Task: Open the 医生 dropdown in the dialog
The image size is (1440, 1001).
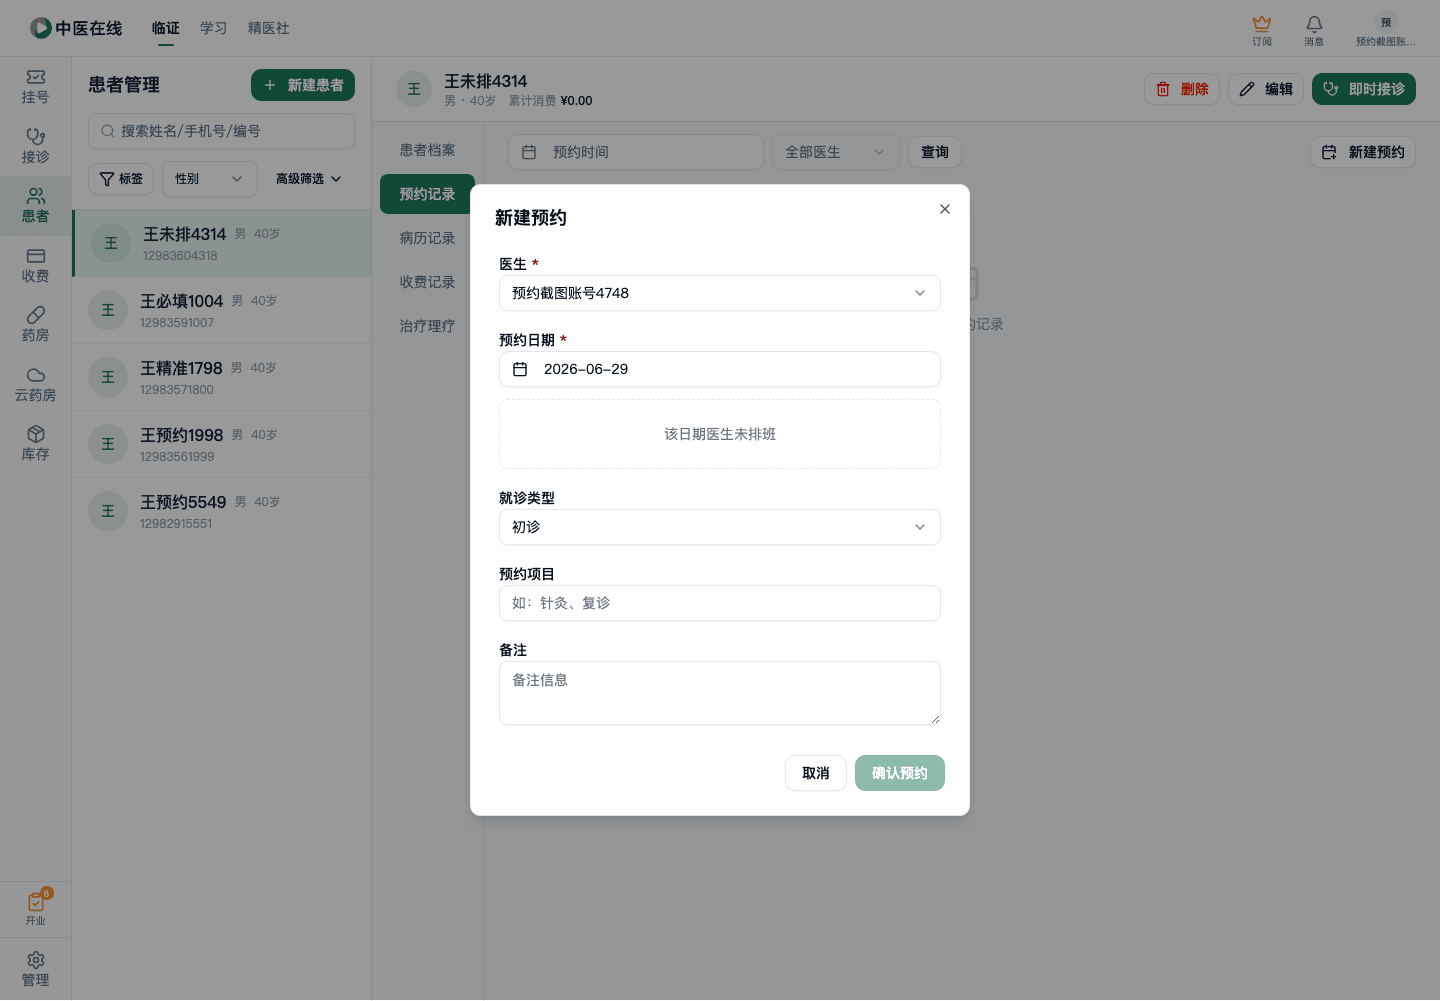Action: pos(720,293)
